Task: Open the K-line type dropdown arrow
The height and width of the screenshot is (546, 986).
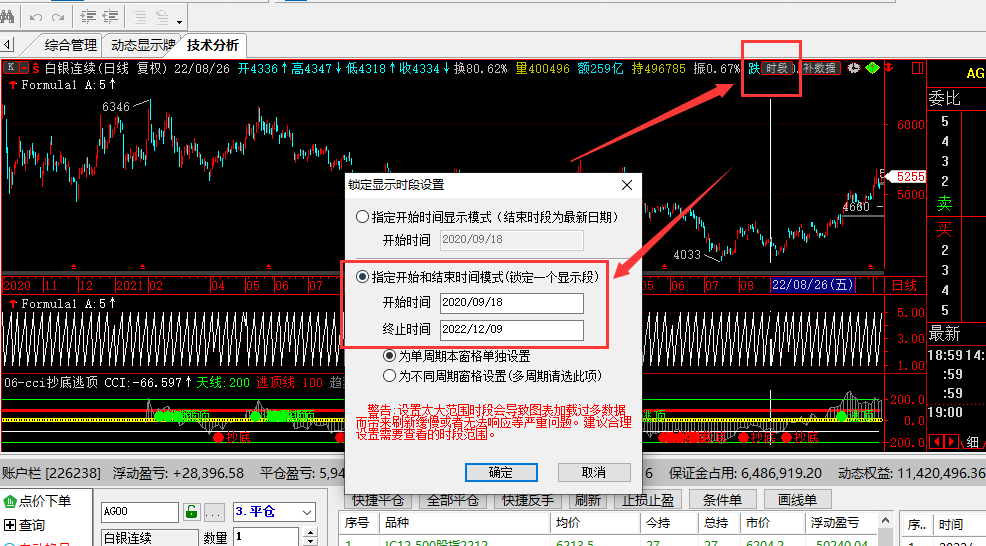Action: pyautogui.click(x=24, y=67)
